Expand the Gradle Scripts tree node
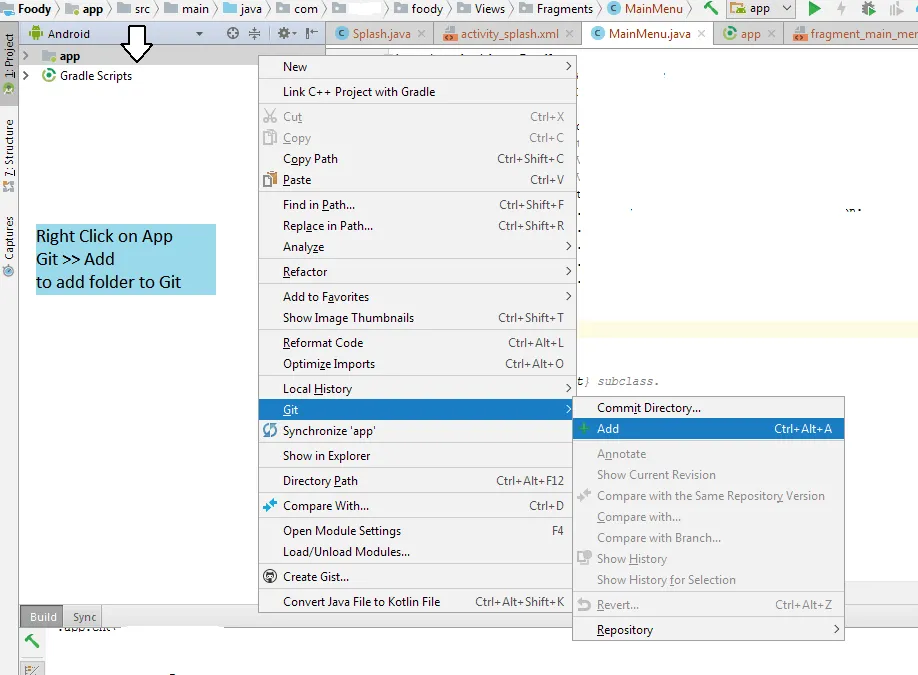 26,76
